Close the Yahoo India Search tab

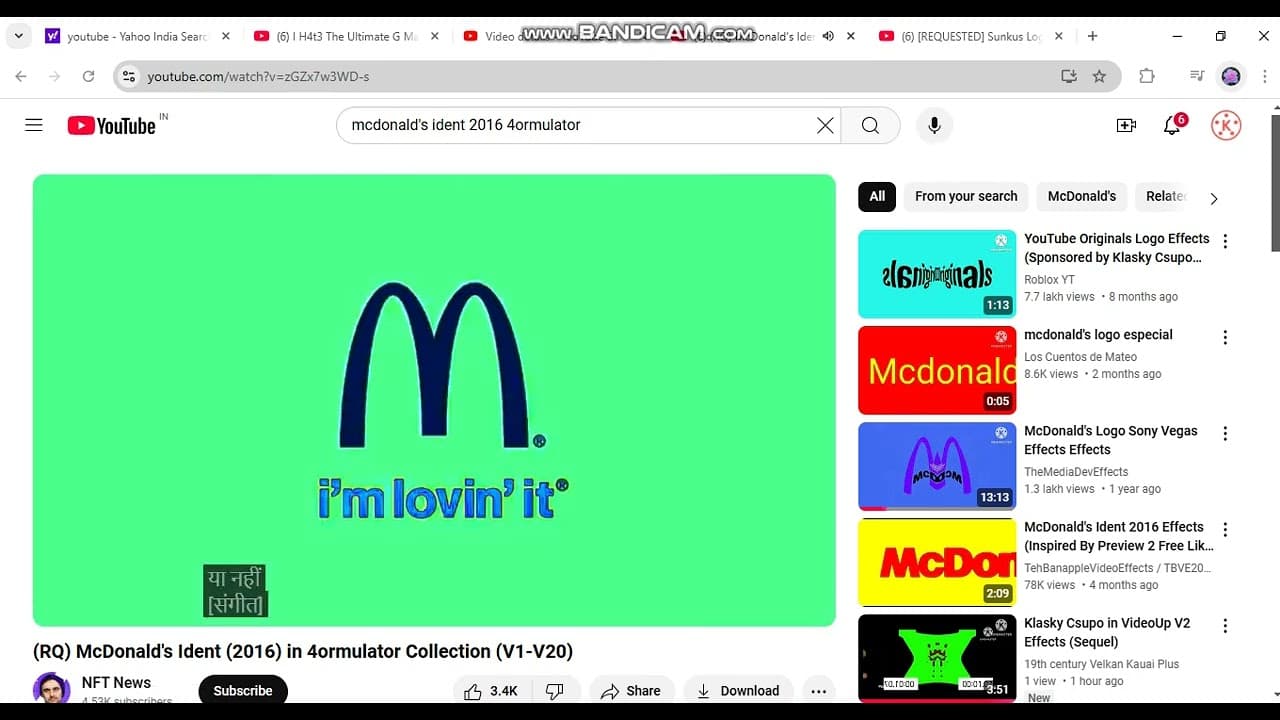225,36
